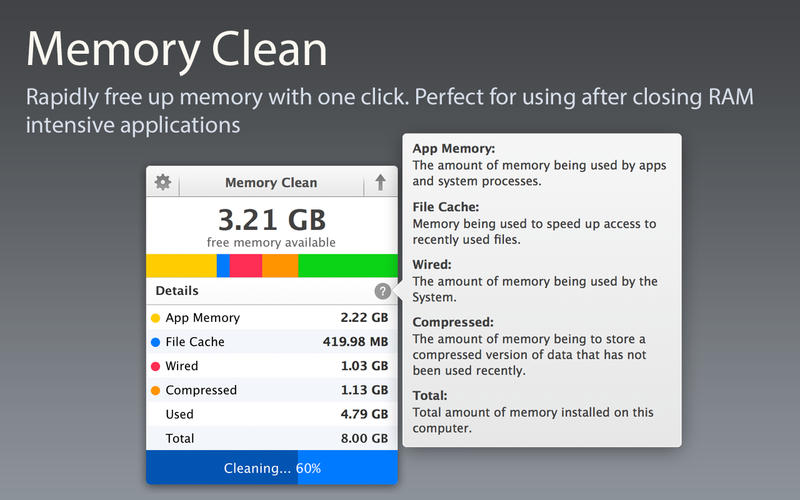Select the yellow segment of memory bar
The height and width of the screenshot is (500, 800).
pos(181,265)
